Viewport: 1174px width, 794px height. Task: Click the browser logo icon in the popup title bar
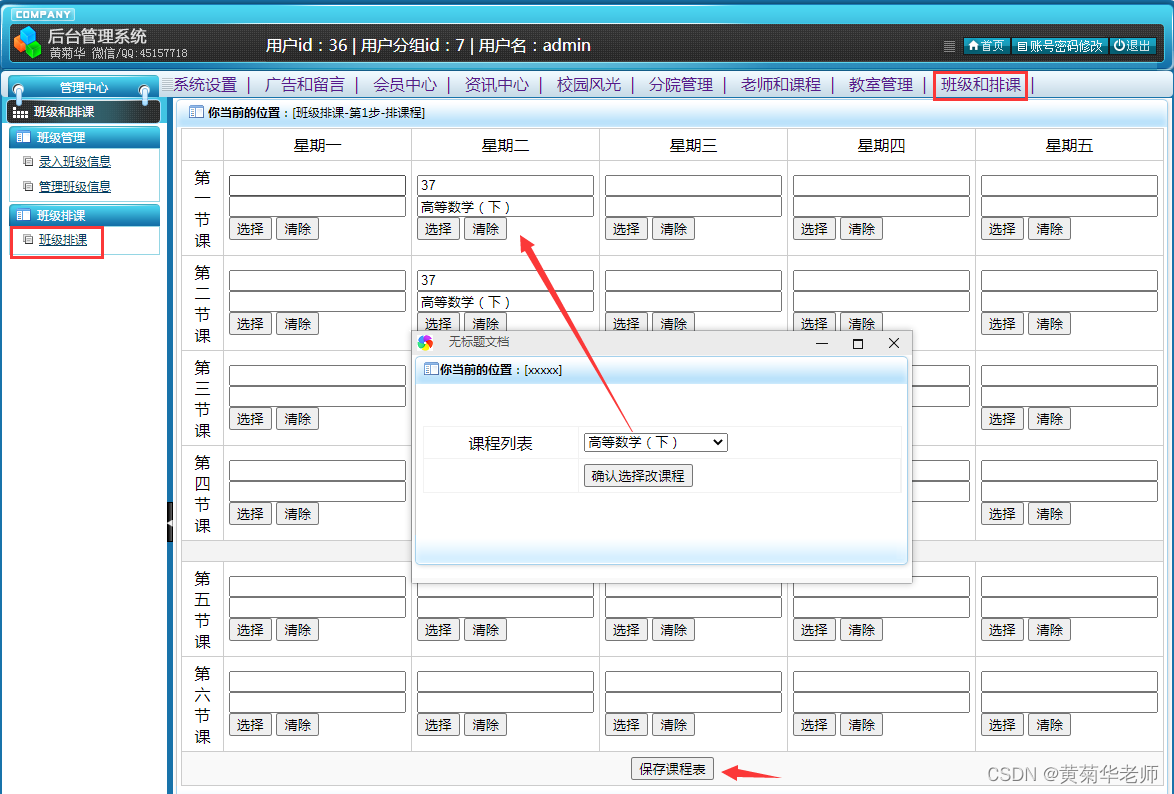click(x=425, y=342)
